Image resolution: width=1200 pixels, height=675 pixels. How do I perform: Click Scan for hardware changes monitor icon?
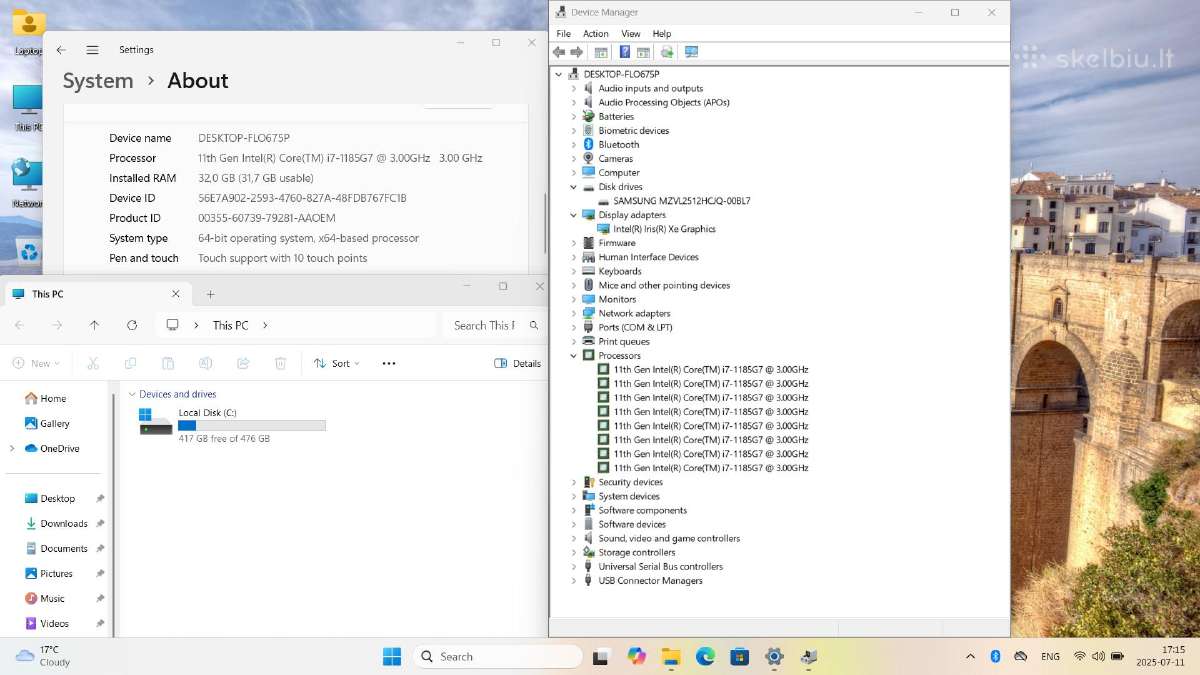pyautogui.click(x=691, y=52)
